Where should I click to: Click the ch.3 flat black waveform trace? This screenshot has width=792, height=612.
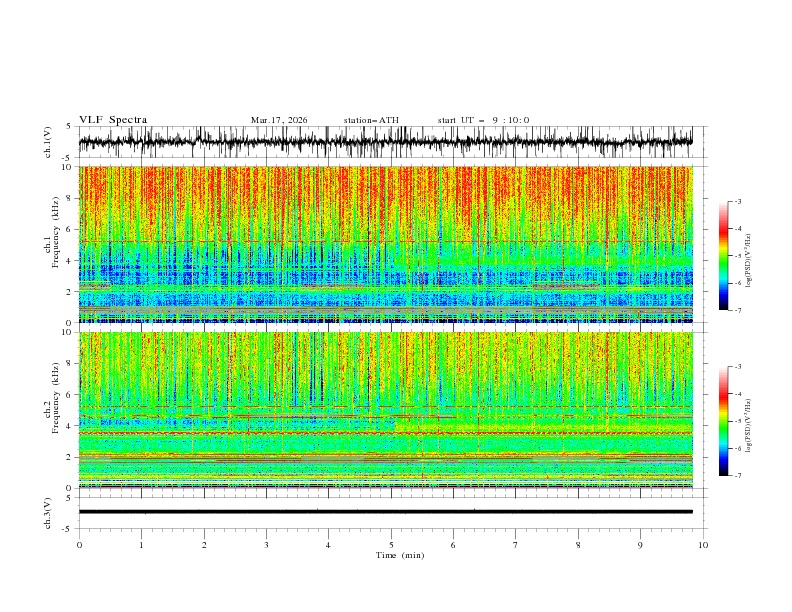coord(385,512)
